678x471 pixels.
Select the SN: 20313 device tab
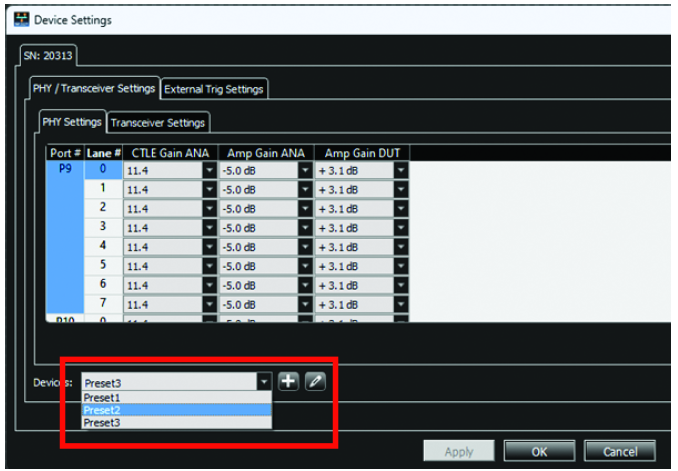click(x=48, y=55)
